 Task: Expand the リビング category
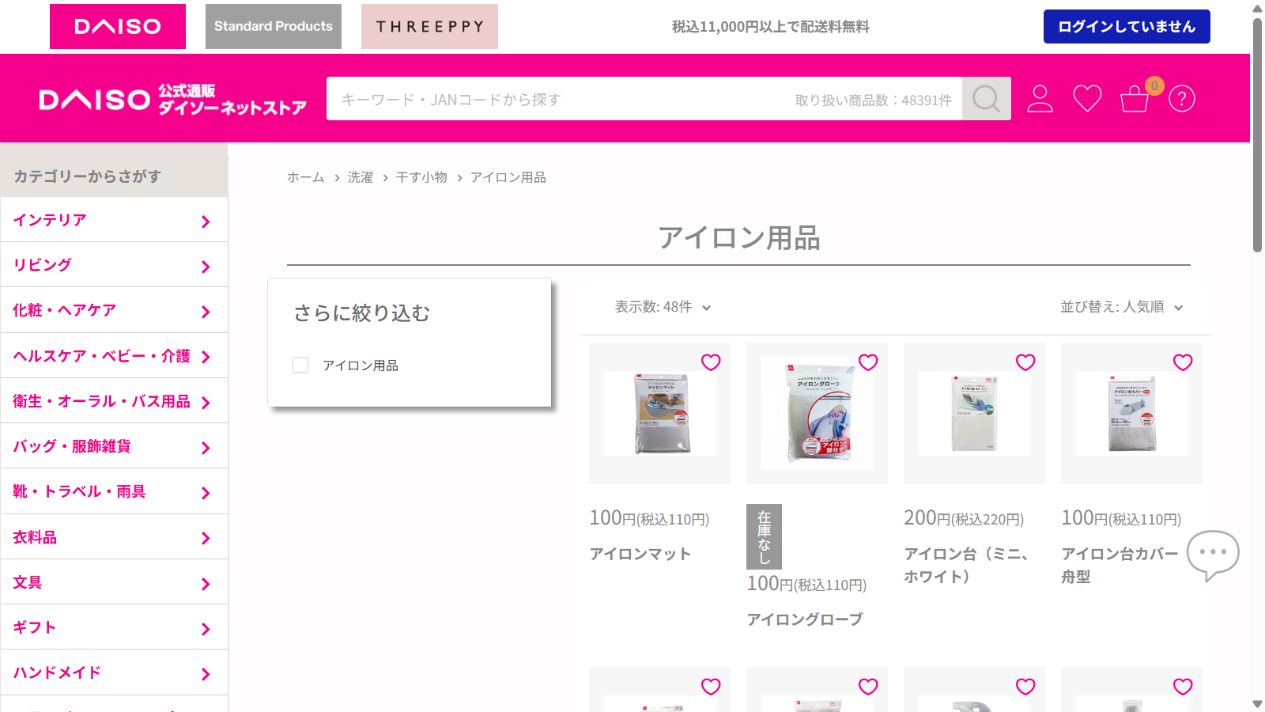[114, 265]
